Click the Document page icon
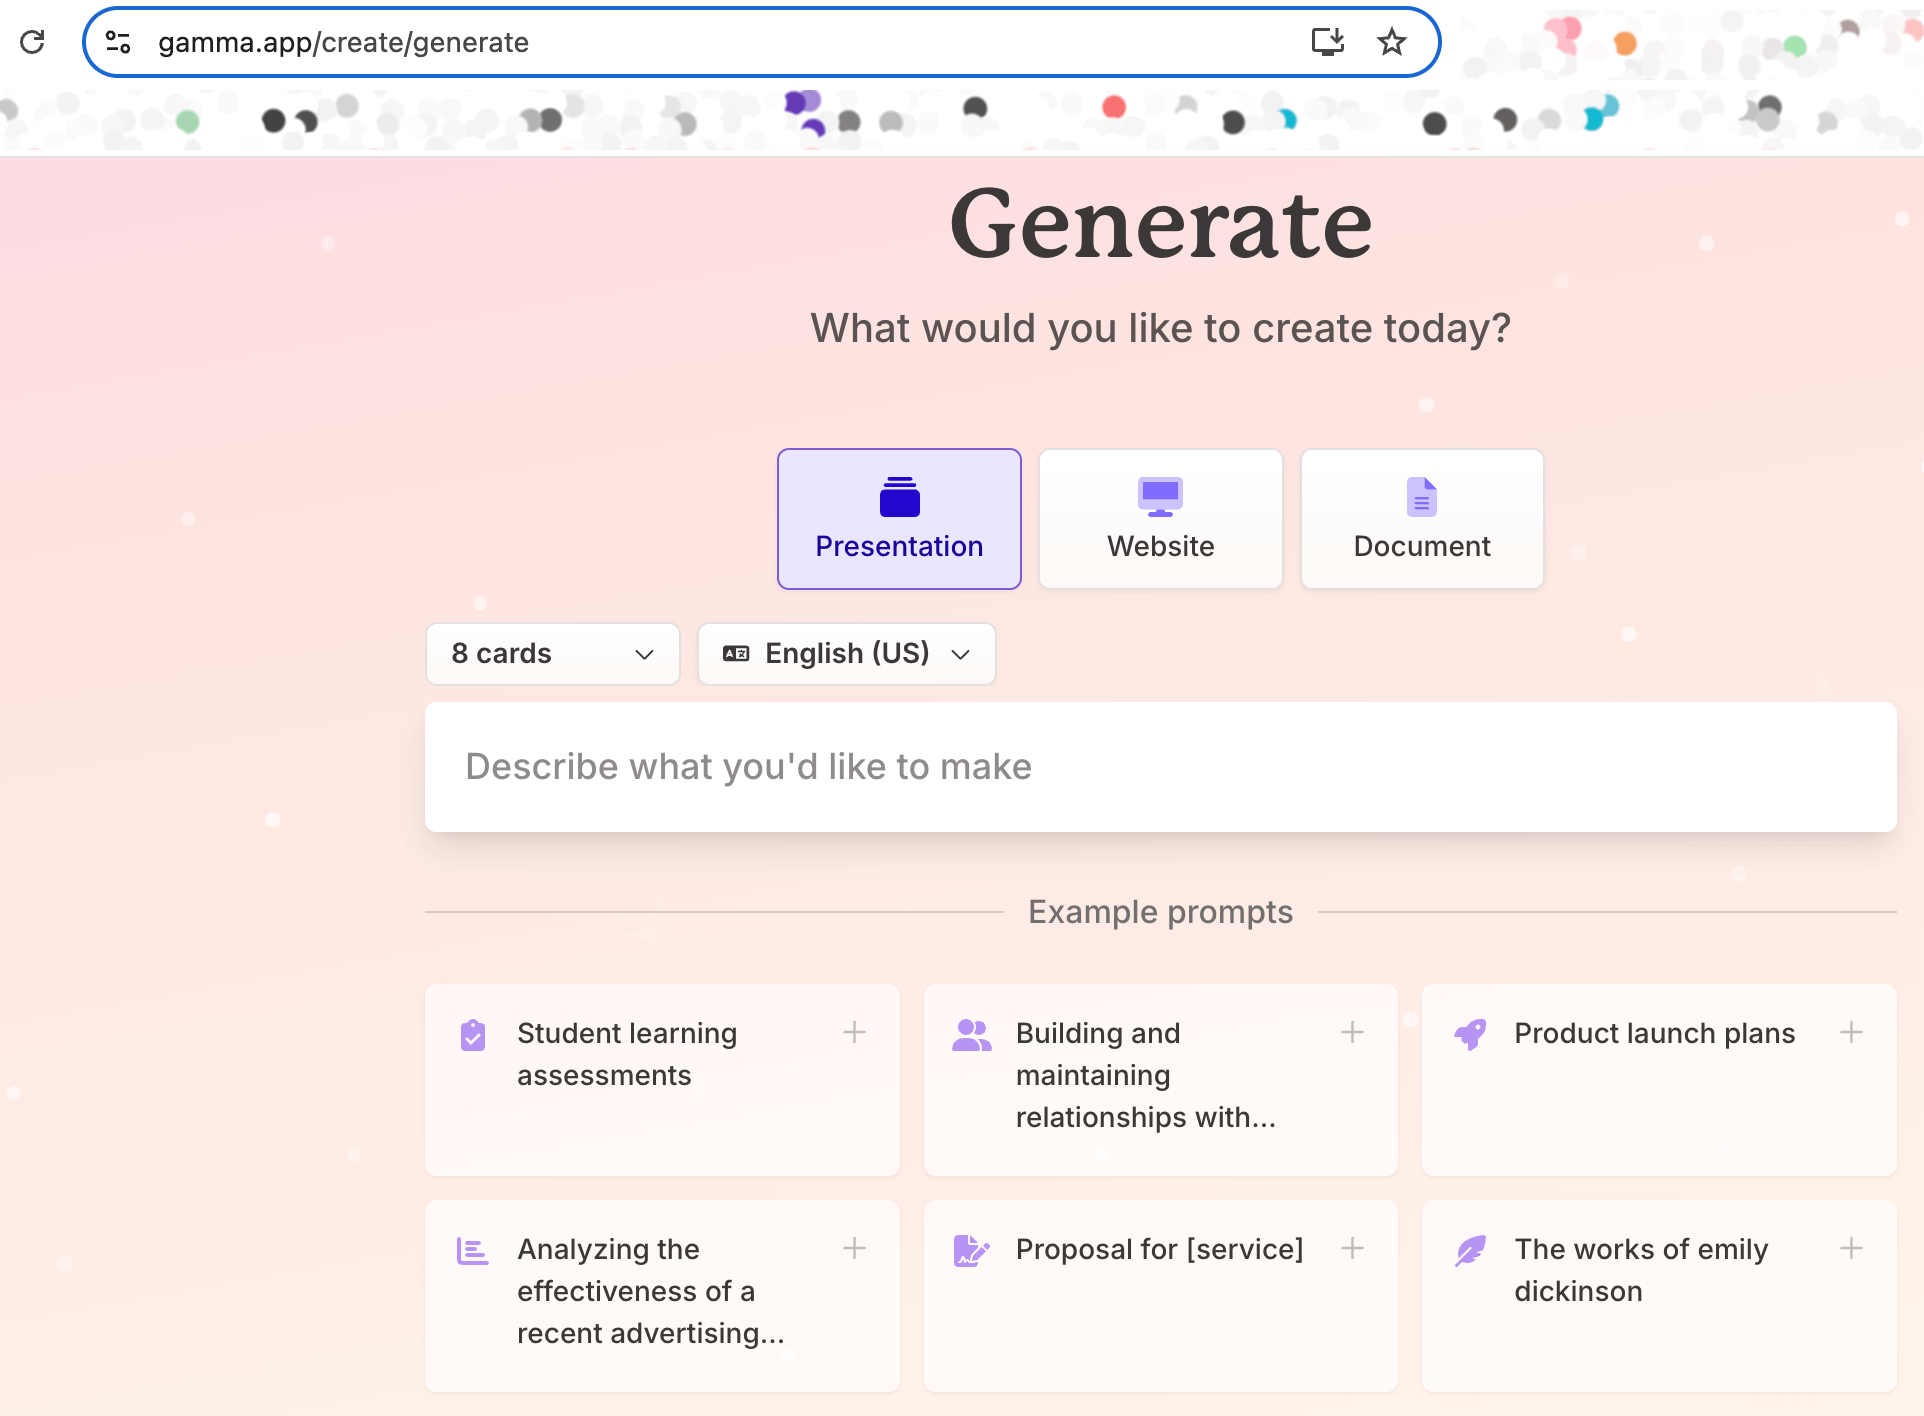Image resolution: width=1924 pixels, height=1416 pixels. tap(1422, 497)
